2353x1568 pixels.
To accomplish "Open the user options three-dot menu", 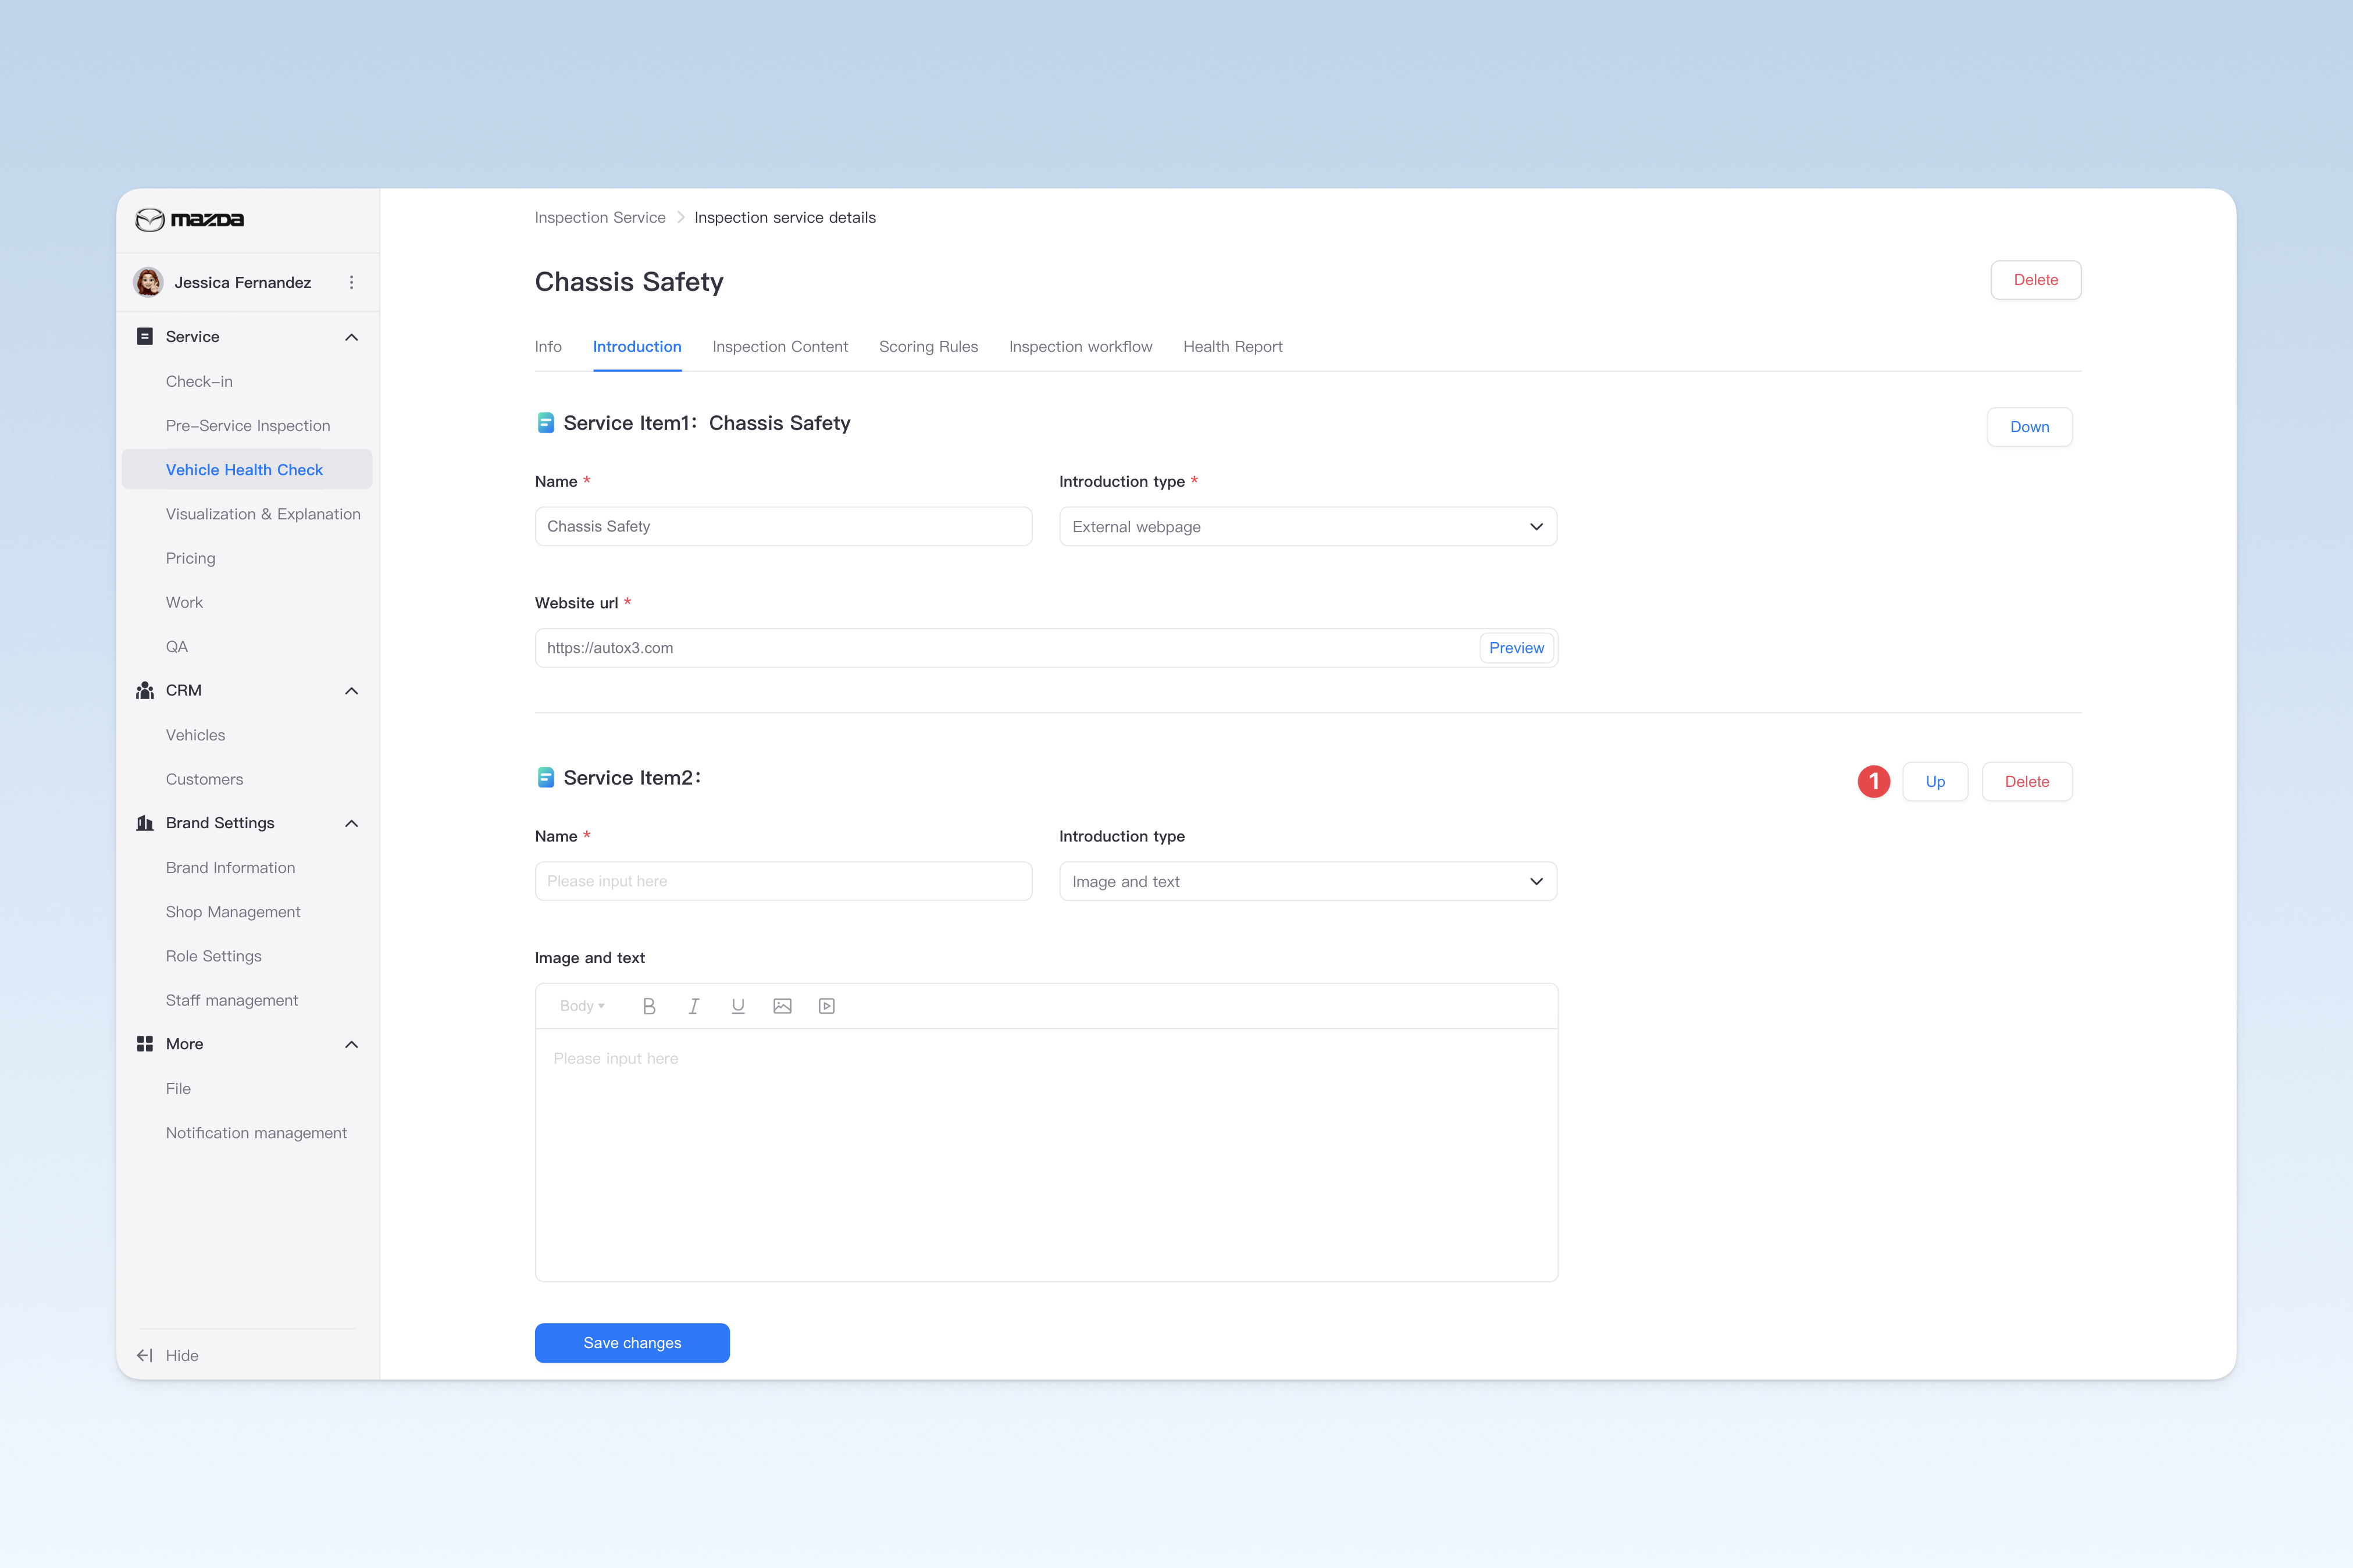I will pyautogui.click(x=351, y=282).
